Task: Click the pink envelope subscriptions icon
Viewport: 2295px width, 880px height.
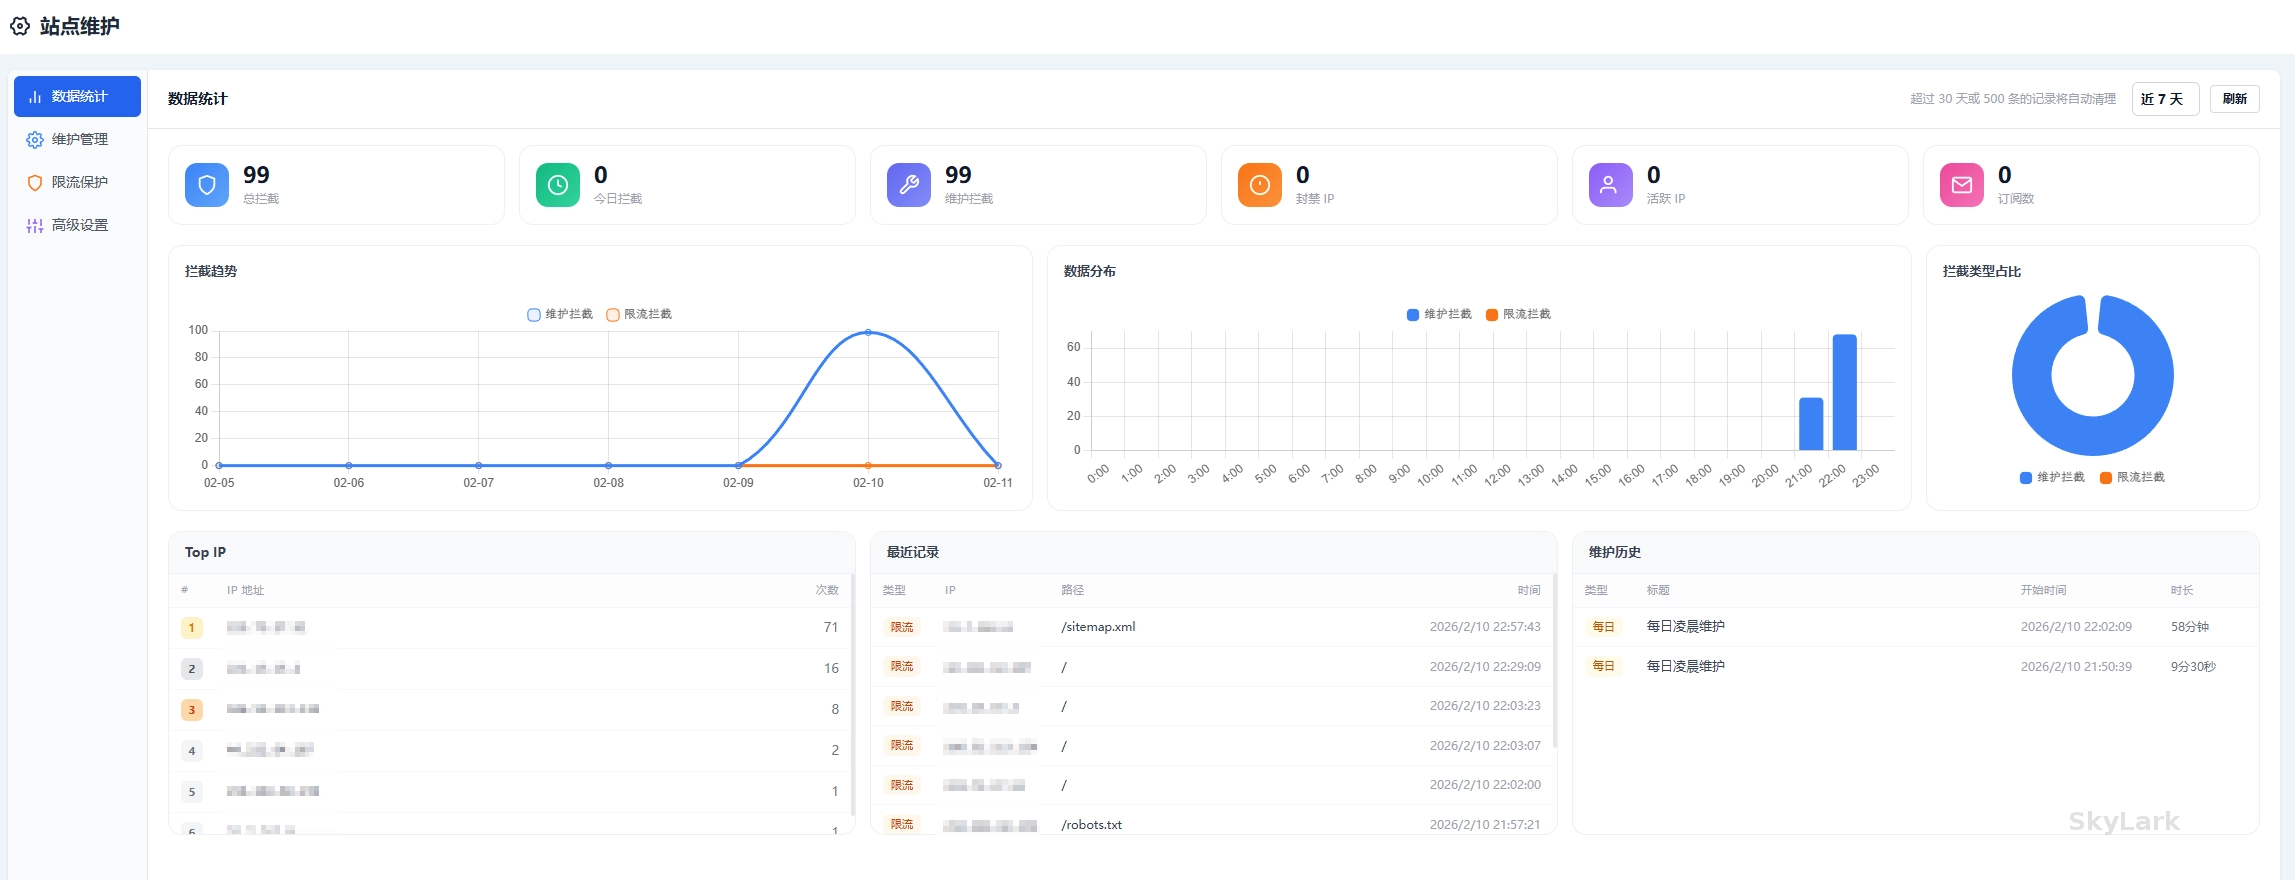Action: tap(1961, 185)
